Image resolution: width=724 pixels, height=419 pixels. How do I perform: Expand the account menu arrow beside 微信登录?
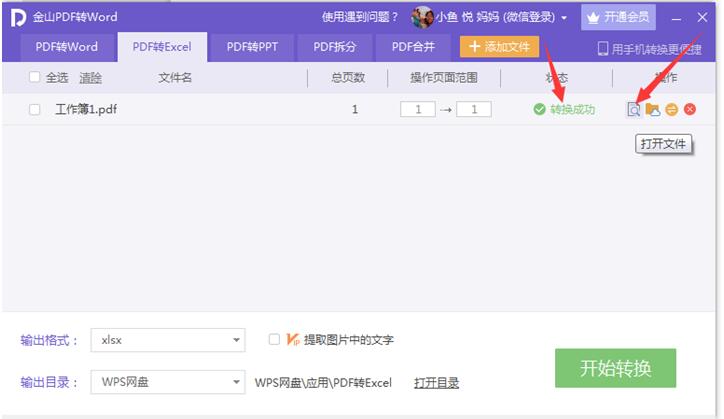tap(564, 18)
